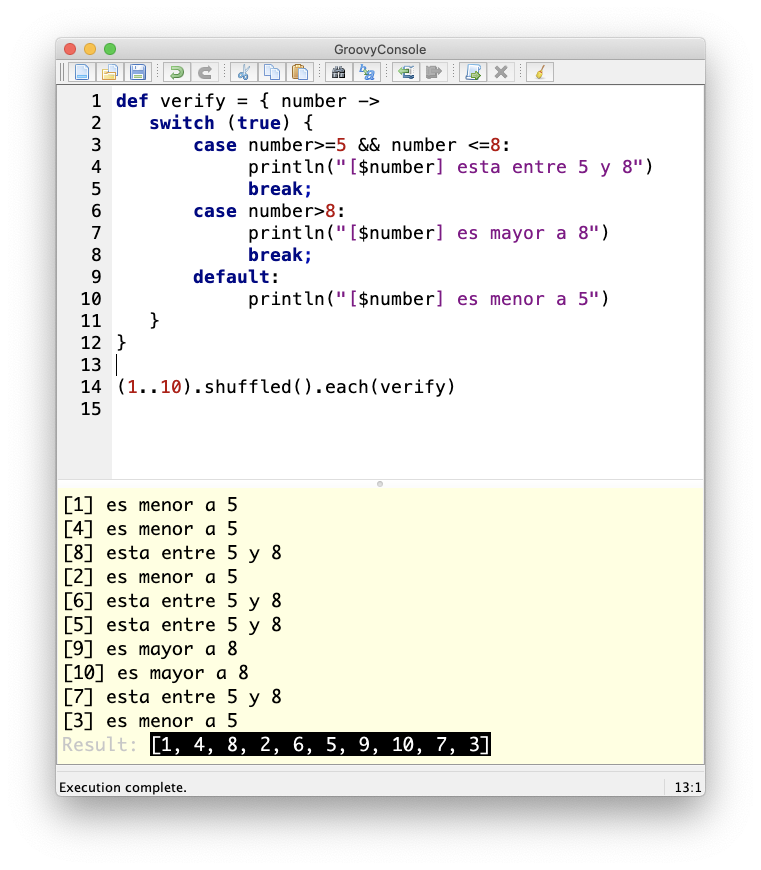Viewport: 761px width, 870px height.
Task: Save the current script
Action: (138, 72)
